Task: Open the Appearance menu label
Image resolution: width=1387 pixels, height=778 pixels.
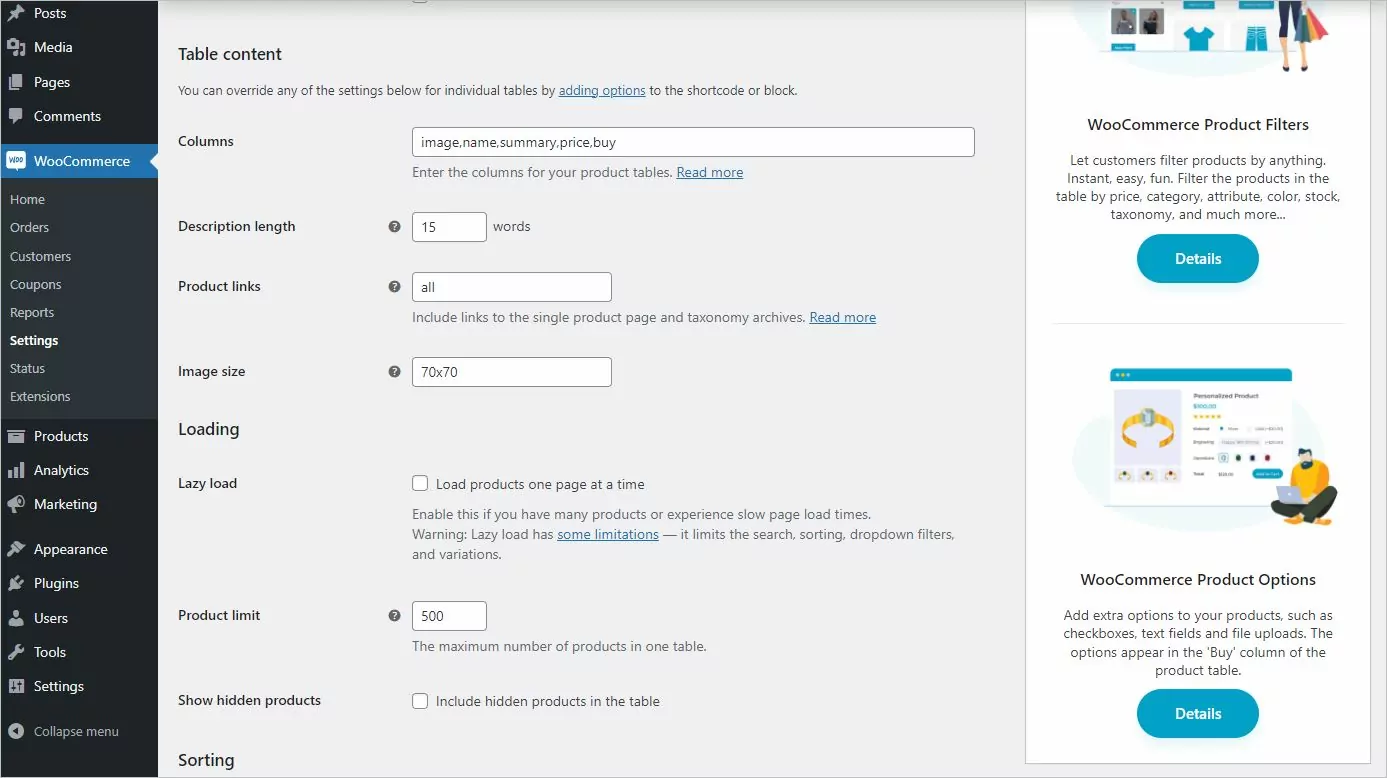Action: click(x=70, y=549)
